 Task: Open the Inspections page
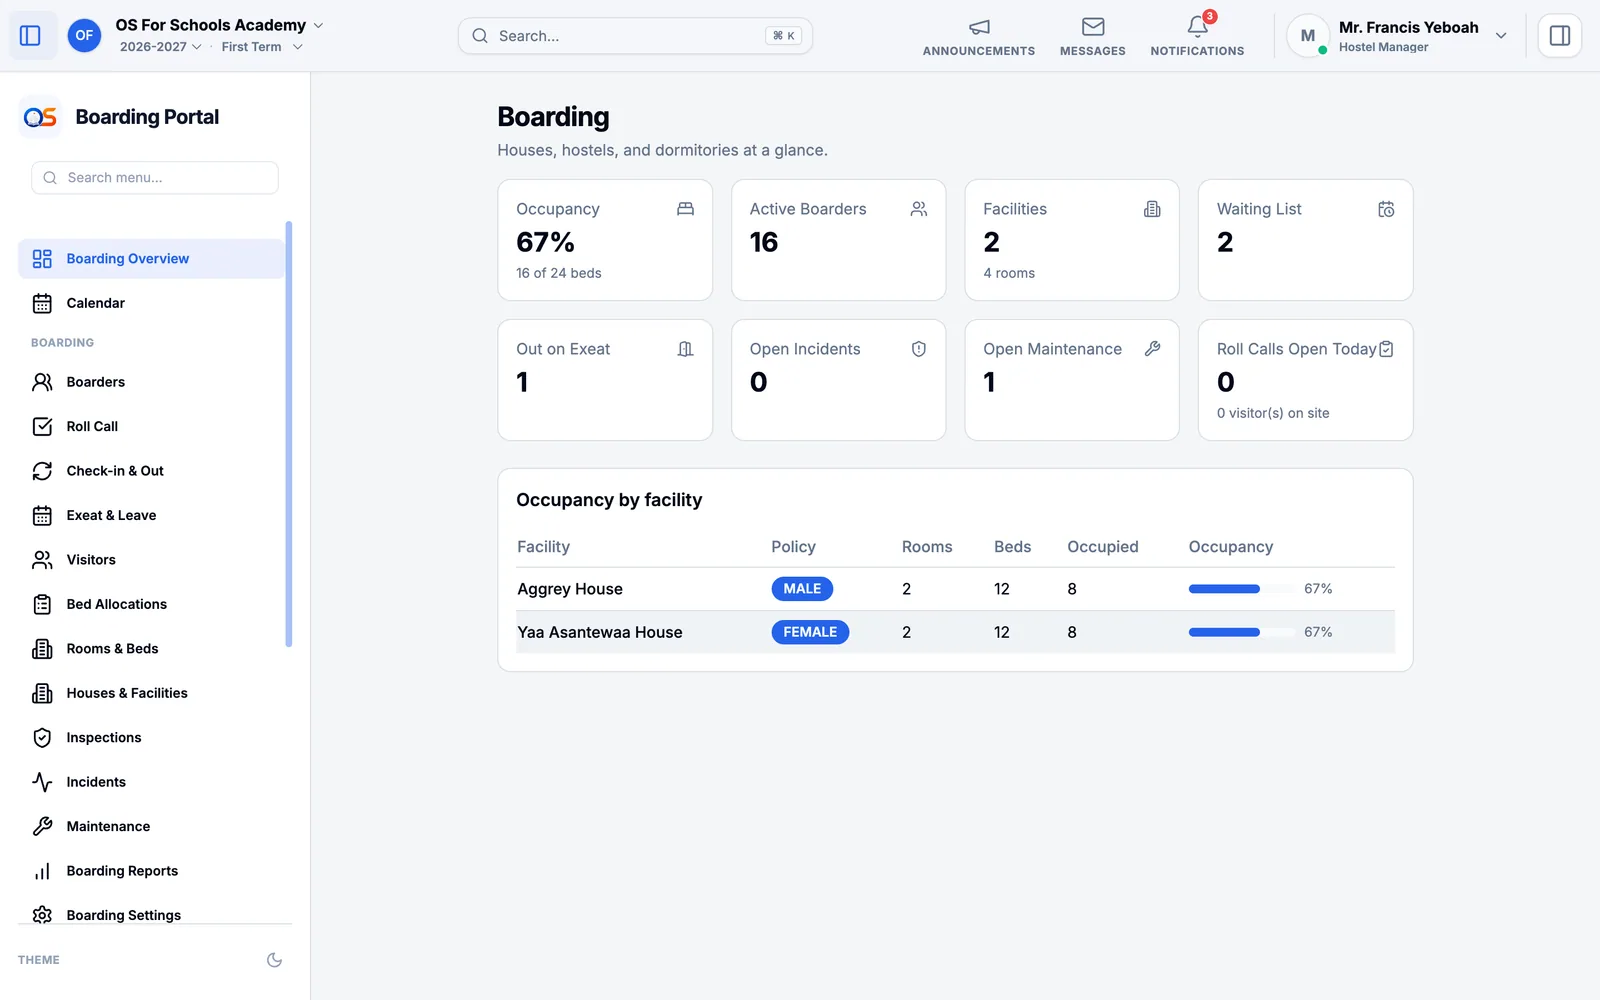[x=151, y=738]
